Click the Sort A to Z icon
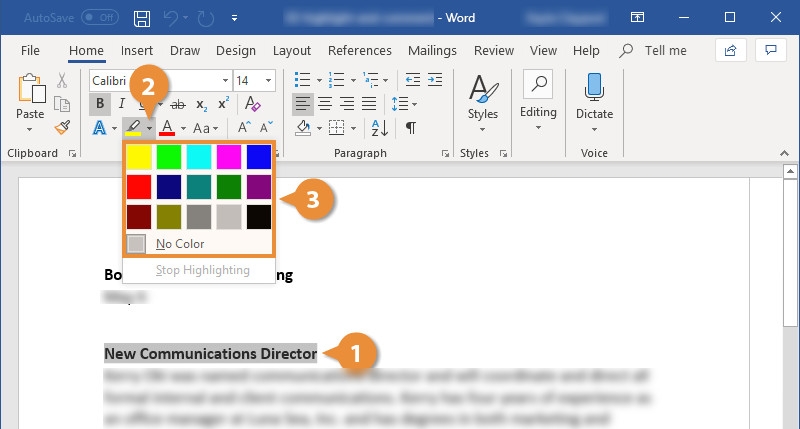This screenshot has height=429, width=800. pyautogui.click(x=379, y=127)
